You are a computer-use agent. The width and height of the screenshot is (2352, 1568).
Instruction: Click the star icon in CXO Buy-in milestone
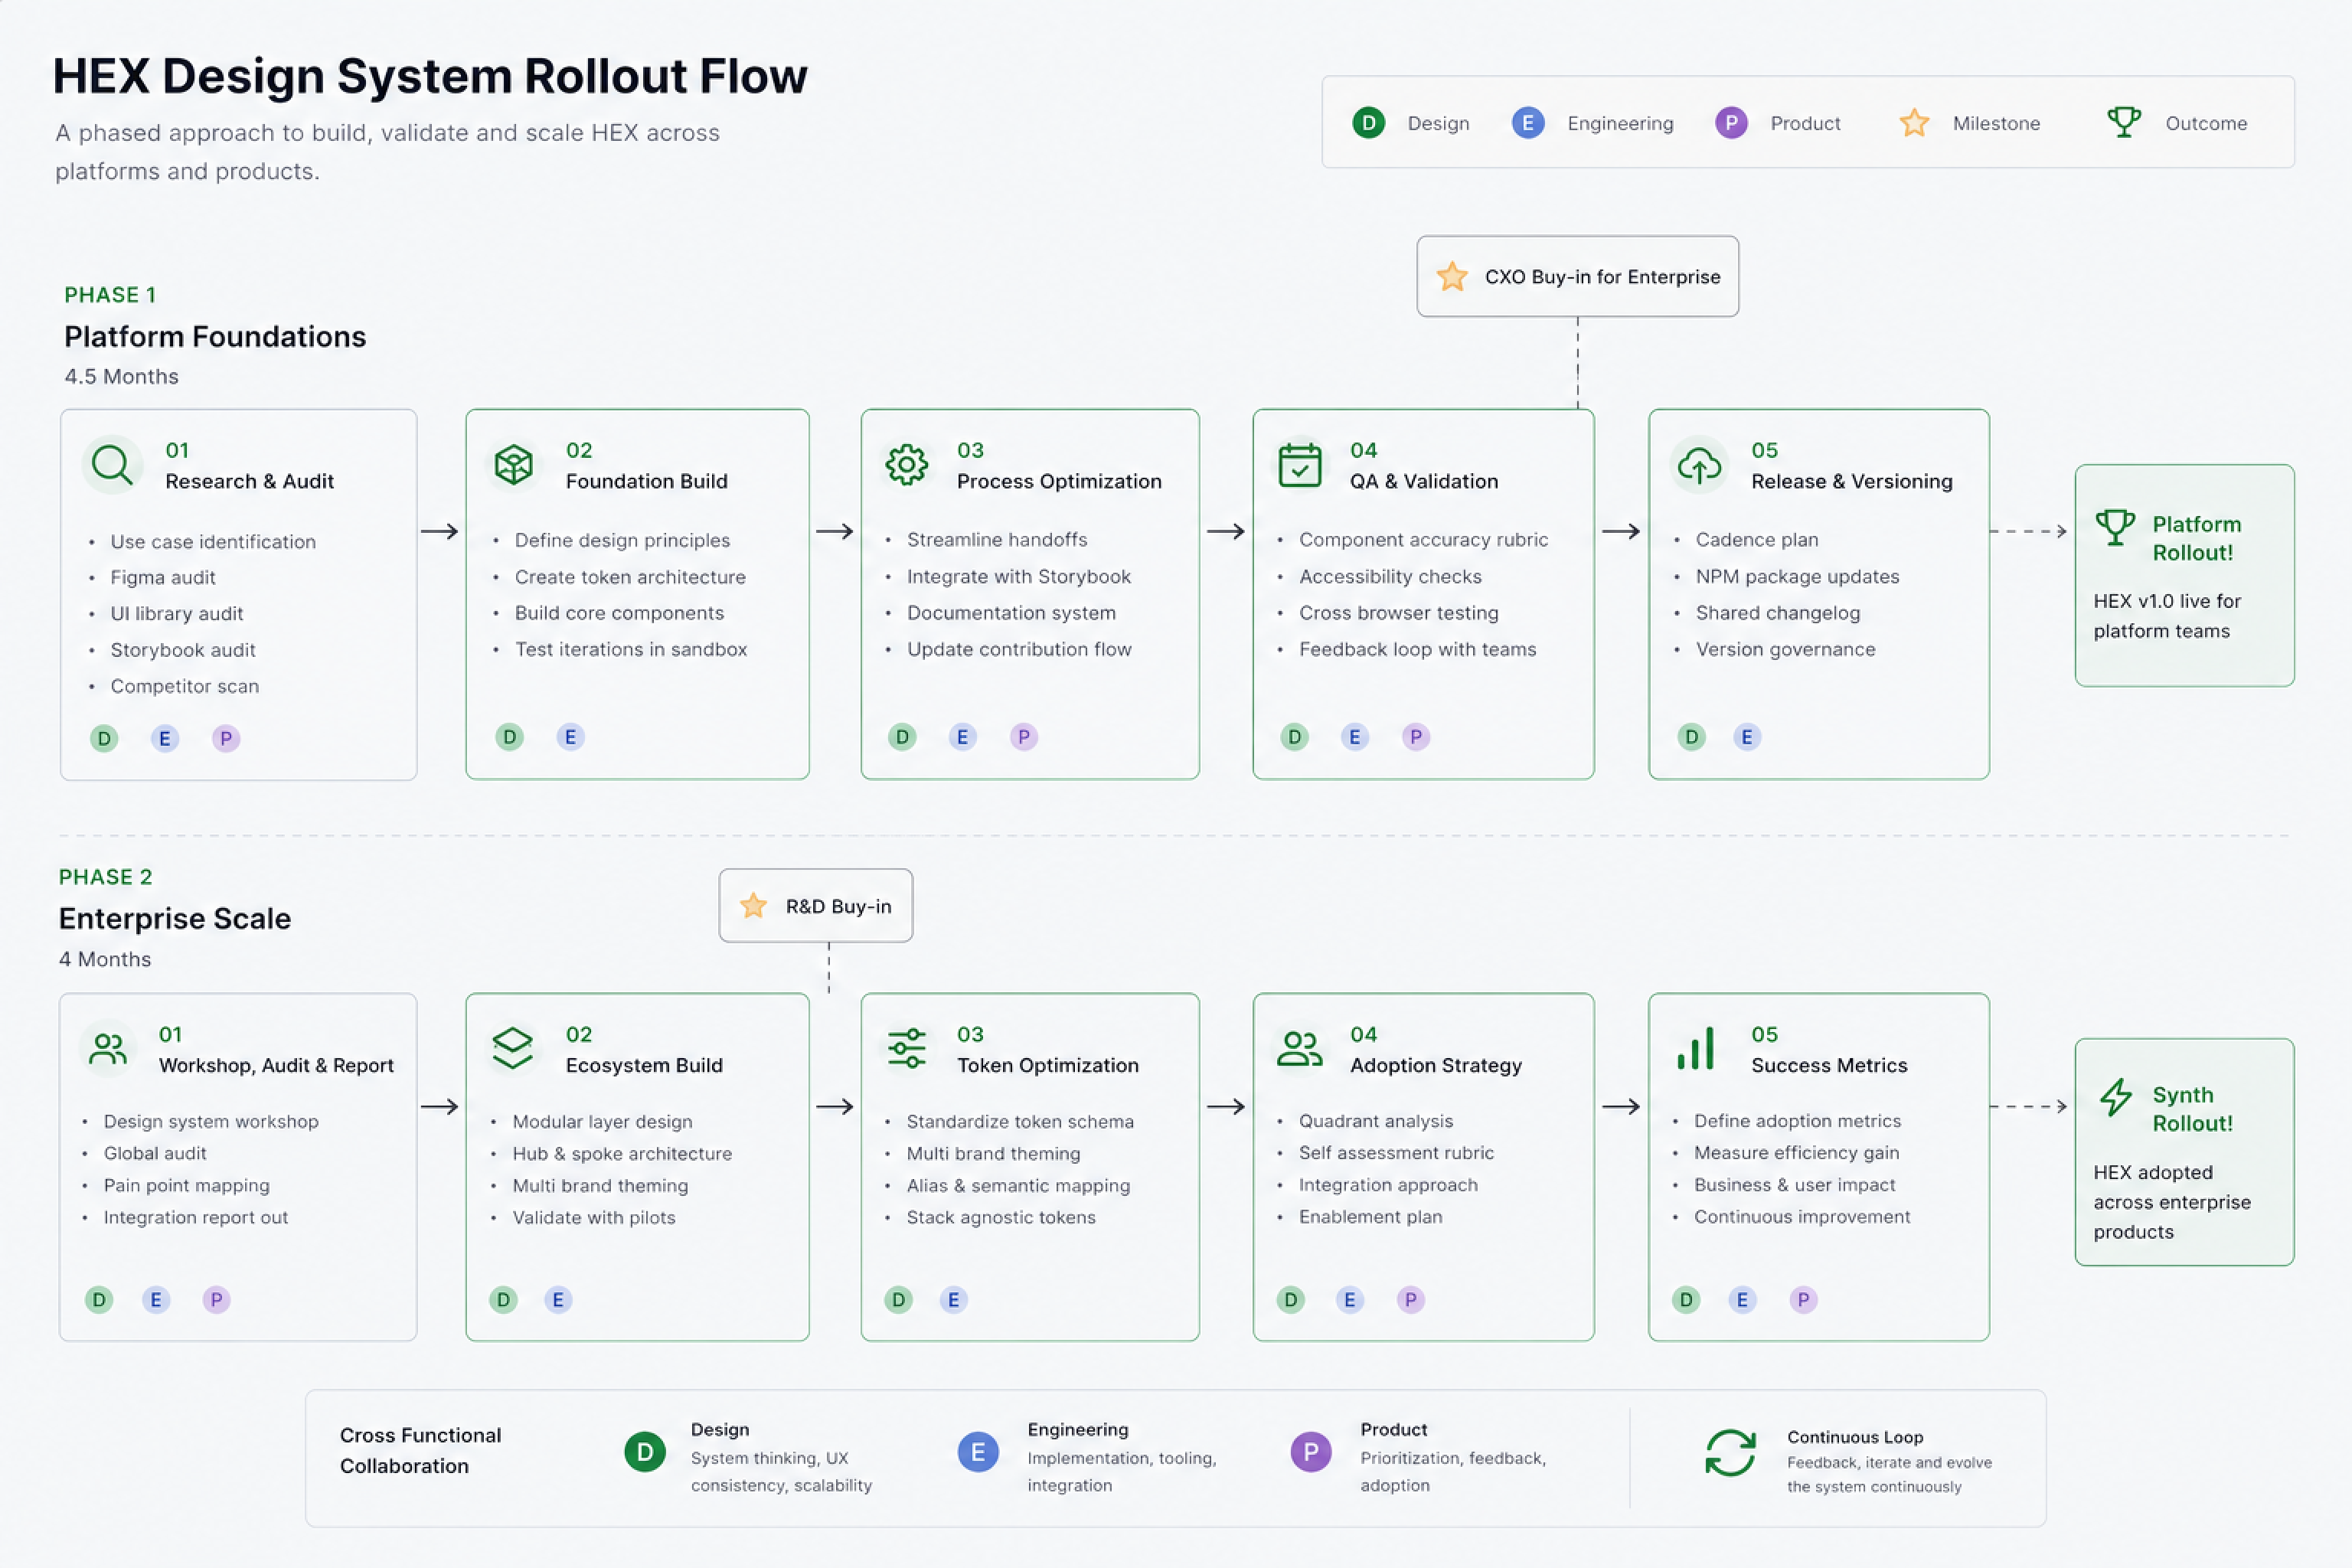[1451, 276]
